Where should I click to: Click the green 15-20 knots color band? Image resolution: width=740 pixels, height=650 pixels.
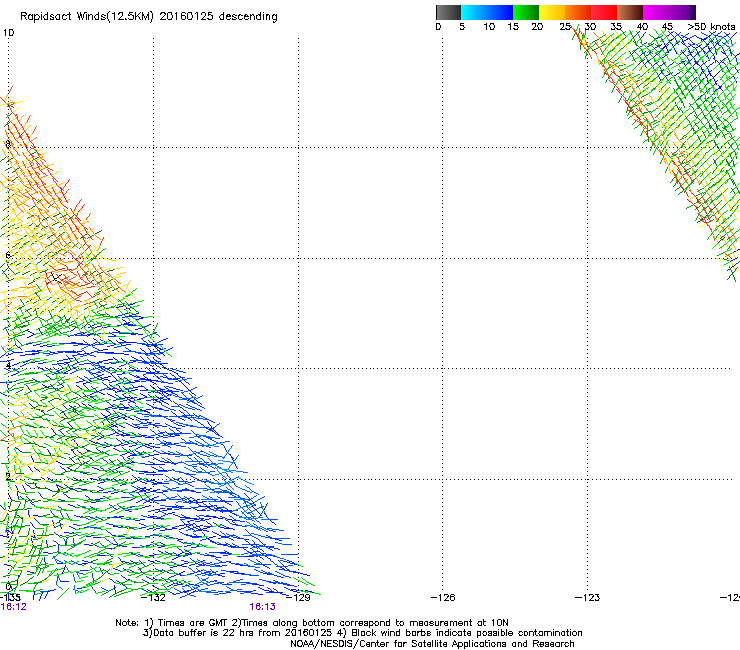click(x=526, y=12)
